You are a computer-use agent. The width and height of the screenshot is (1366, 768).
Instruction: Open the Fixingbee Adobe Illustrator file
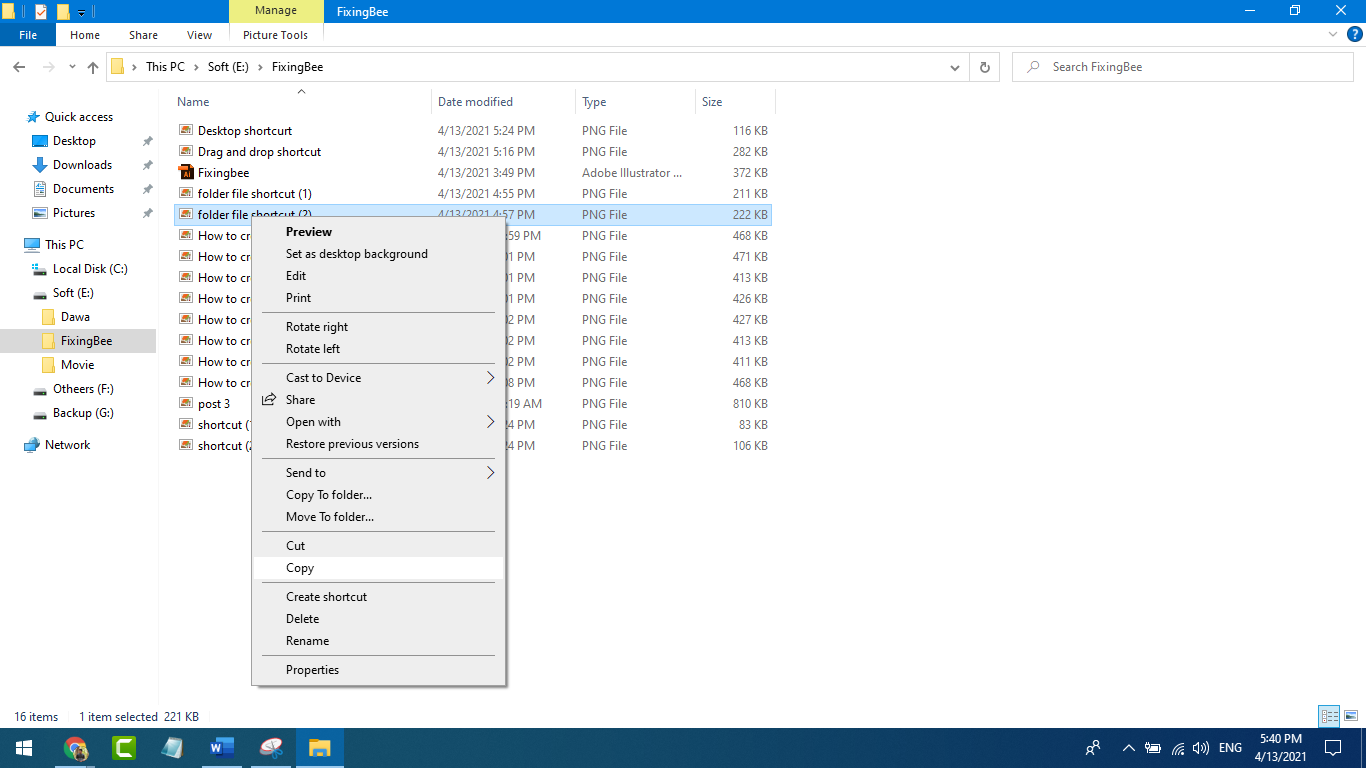pyautogui.click(x=223, y=173)
